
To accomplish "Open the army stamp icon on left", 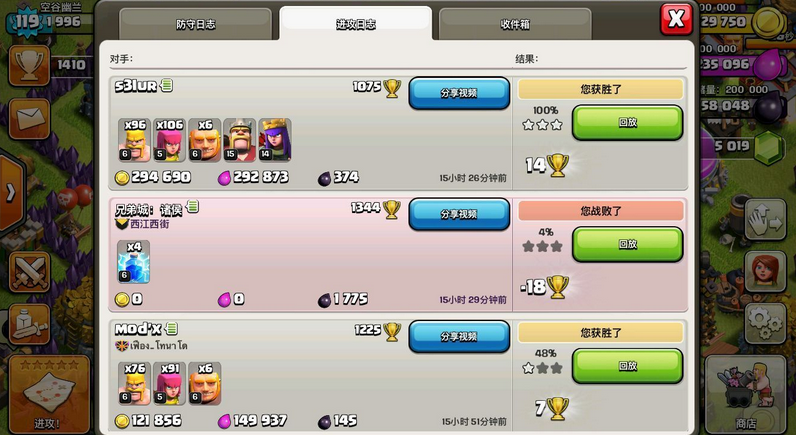I will pos(29,324).
